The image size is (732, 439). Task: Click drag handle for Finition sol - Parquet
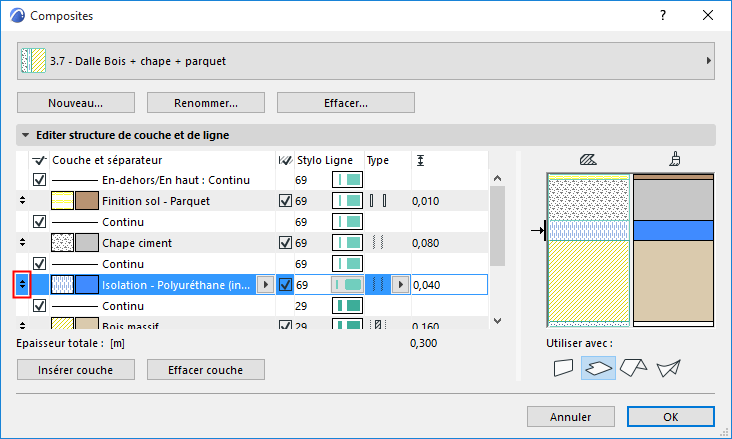(22, 200)
